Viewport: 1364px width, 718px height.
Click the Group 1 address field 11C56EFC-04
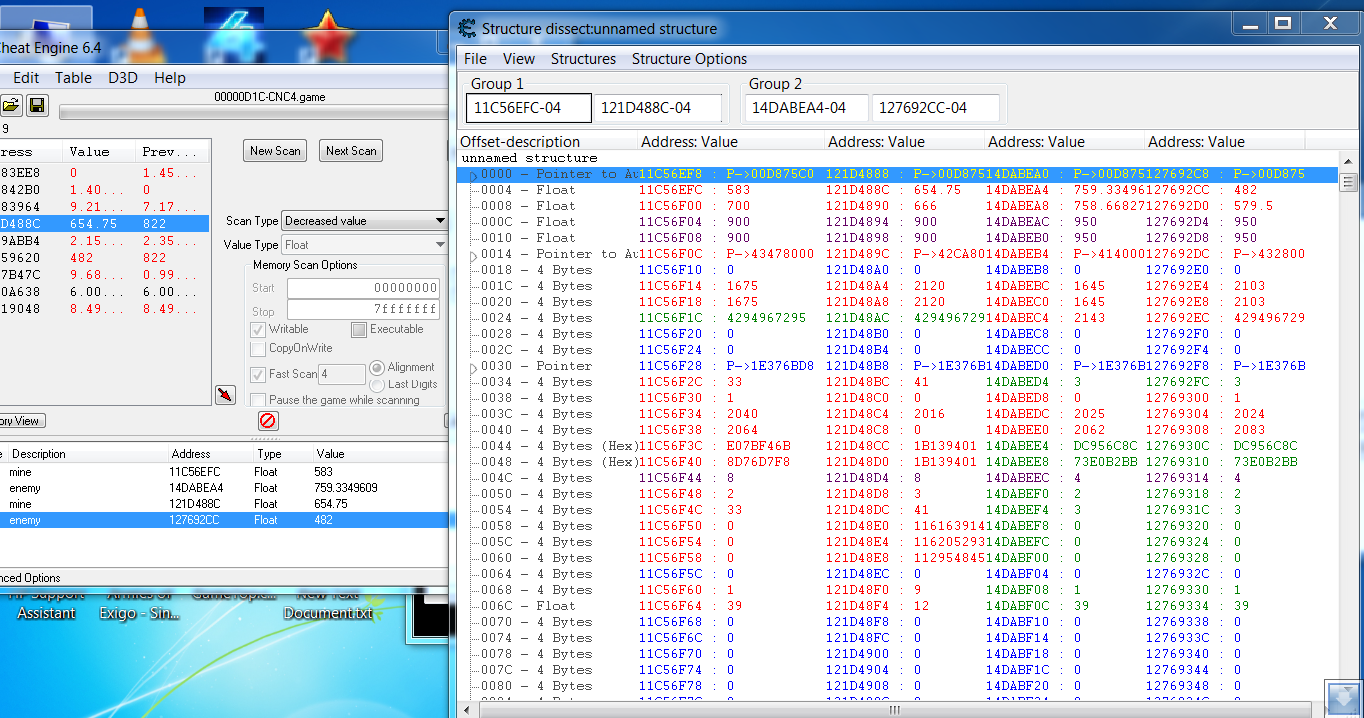pyautogui.click(x=528, y=108)
